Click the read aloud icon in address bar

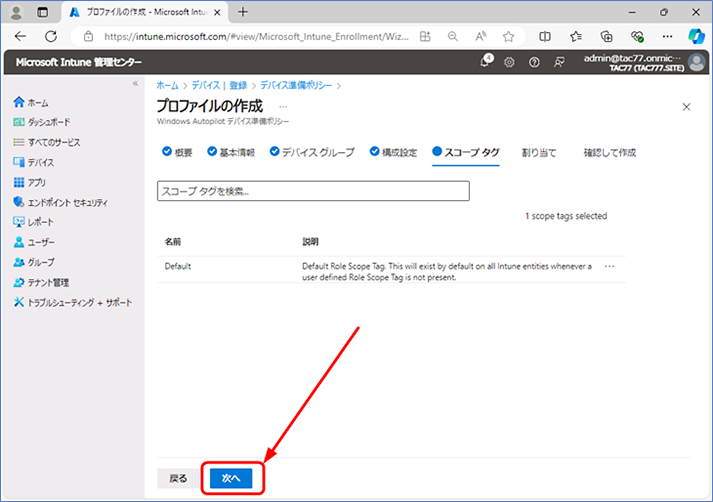click(481, 36)
